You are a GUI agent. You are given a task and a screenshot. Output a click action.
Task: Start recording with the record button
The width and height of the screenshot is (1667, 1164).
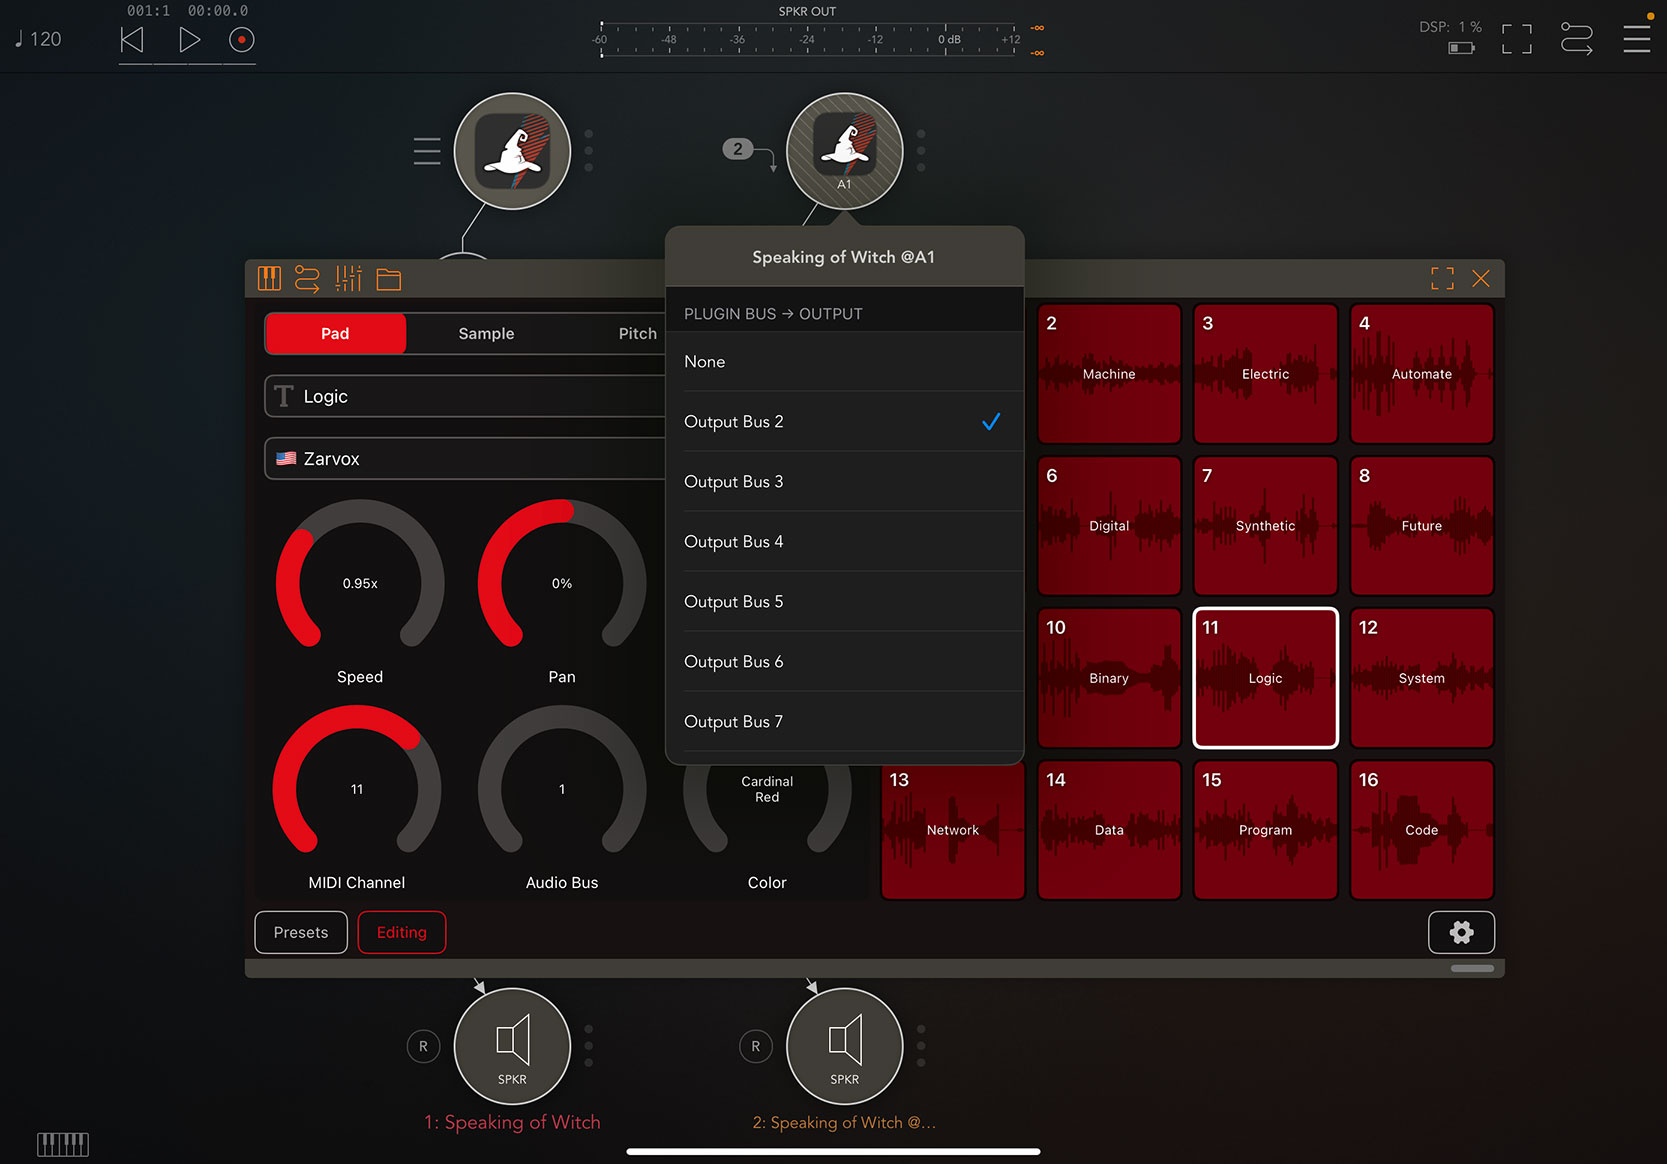coord(240,40)
